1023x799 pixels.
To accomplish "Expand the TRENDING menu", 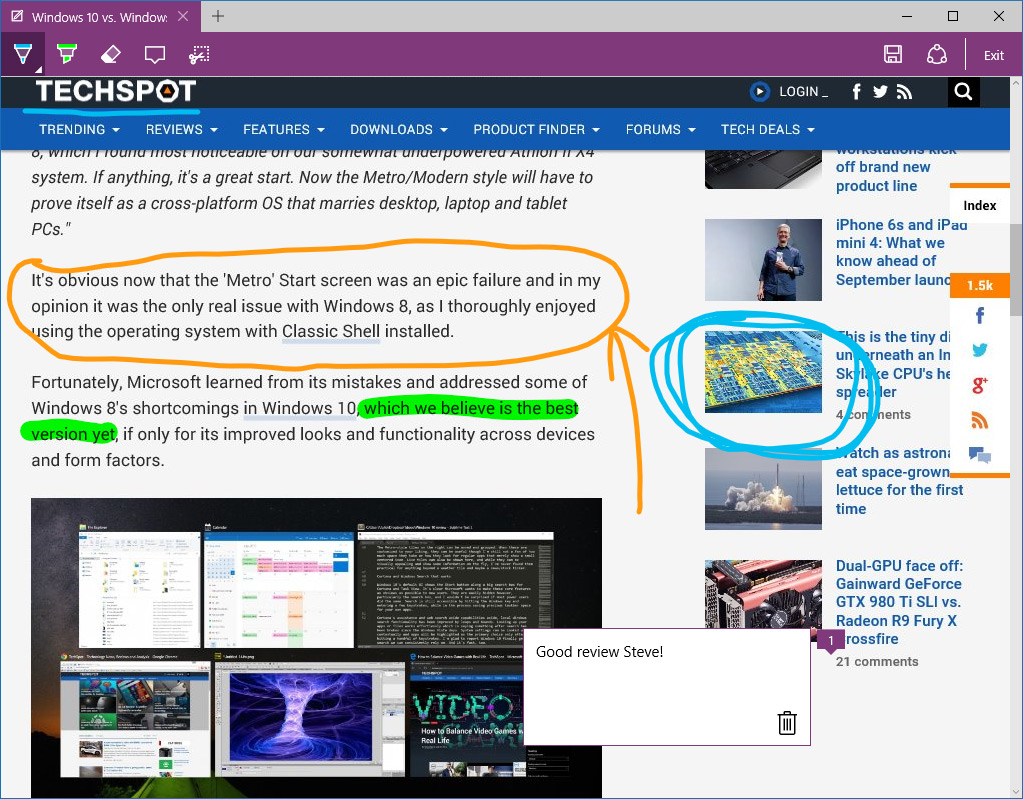I will coord(80,129).
